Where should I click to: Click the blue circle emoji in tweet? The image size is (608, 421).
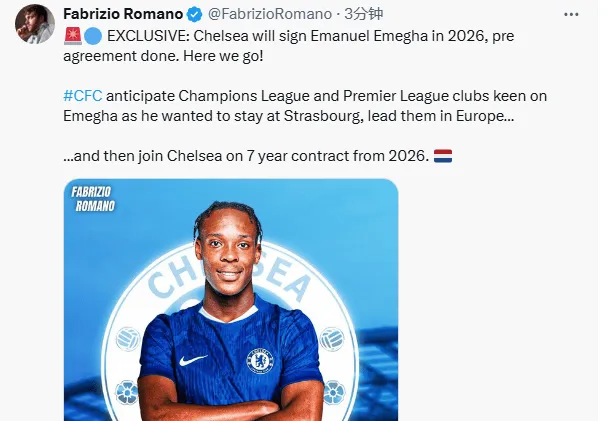pos(90,37)
